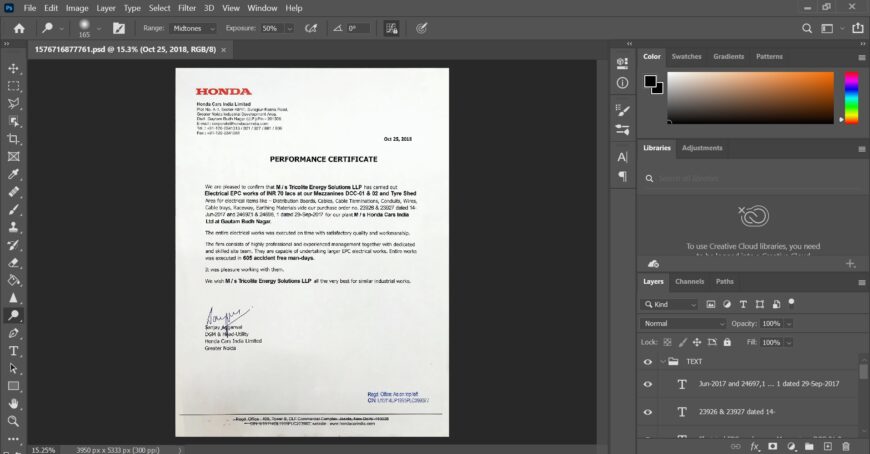The image size is (870, 454).
Task: Open the brush preset picker arrow
Action: (x=99, y=28)
